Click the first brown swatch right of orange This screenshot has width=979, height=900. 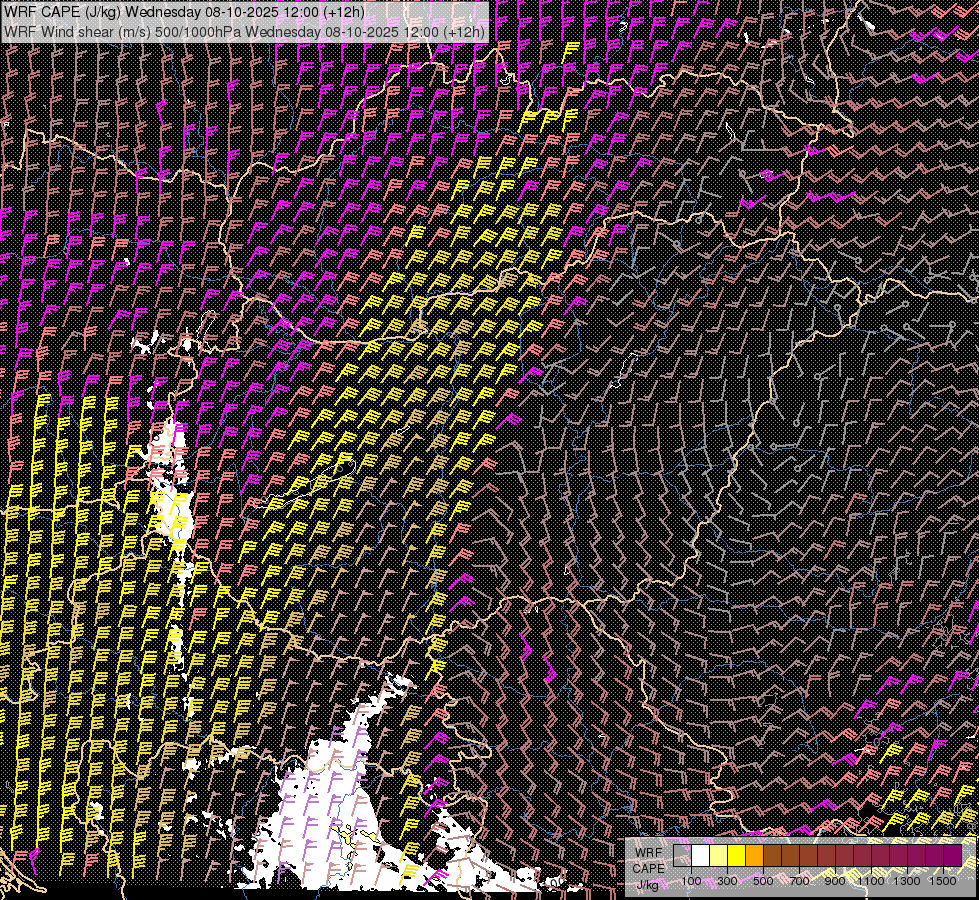pyautogui.click(x=773, y=856)
